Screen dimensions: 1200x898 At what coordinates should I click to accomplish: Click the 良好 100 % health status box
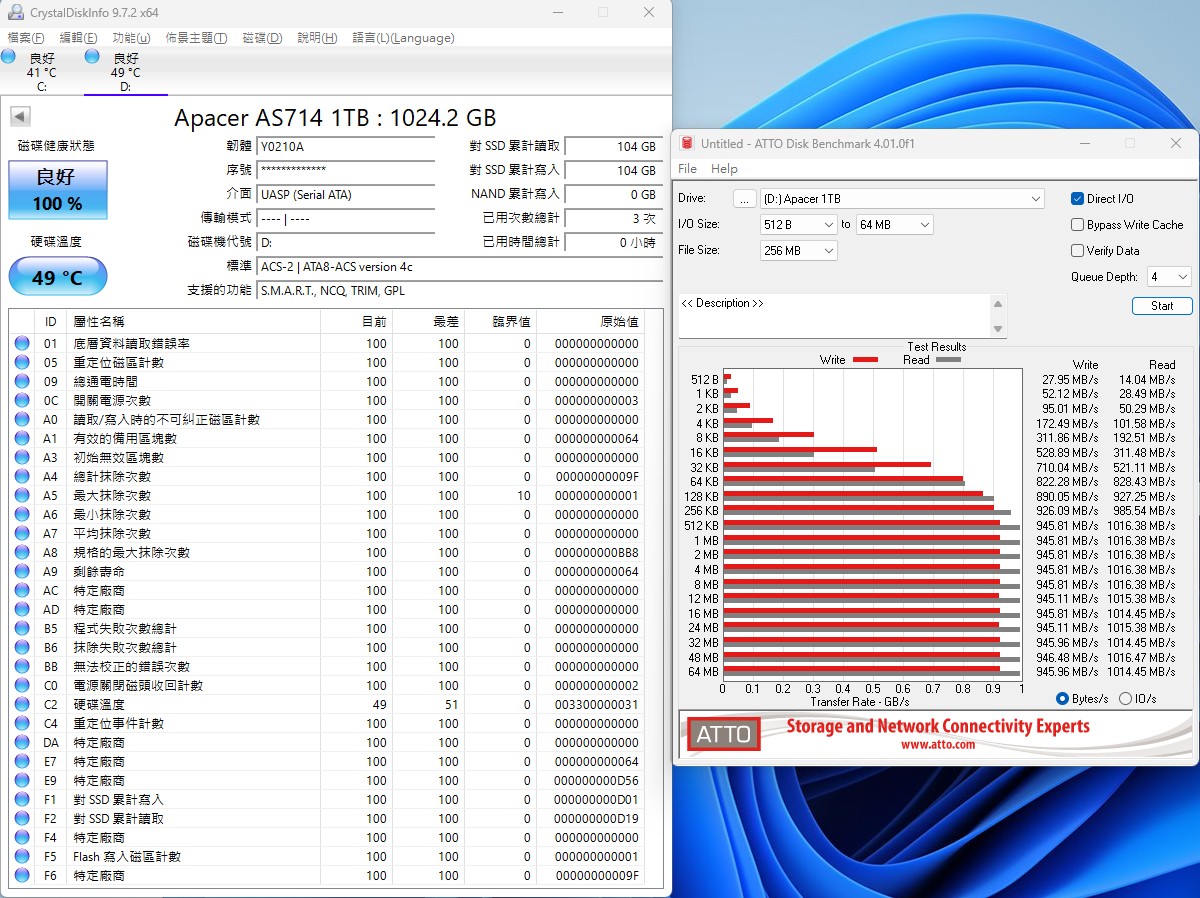coord(58,190)
